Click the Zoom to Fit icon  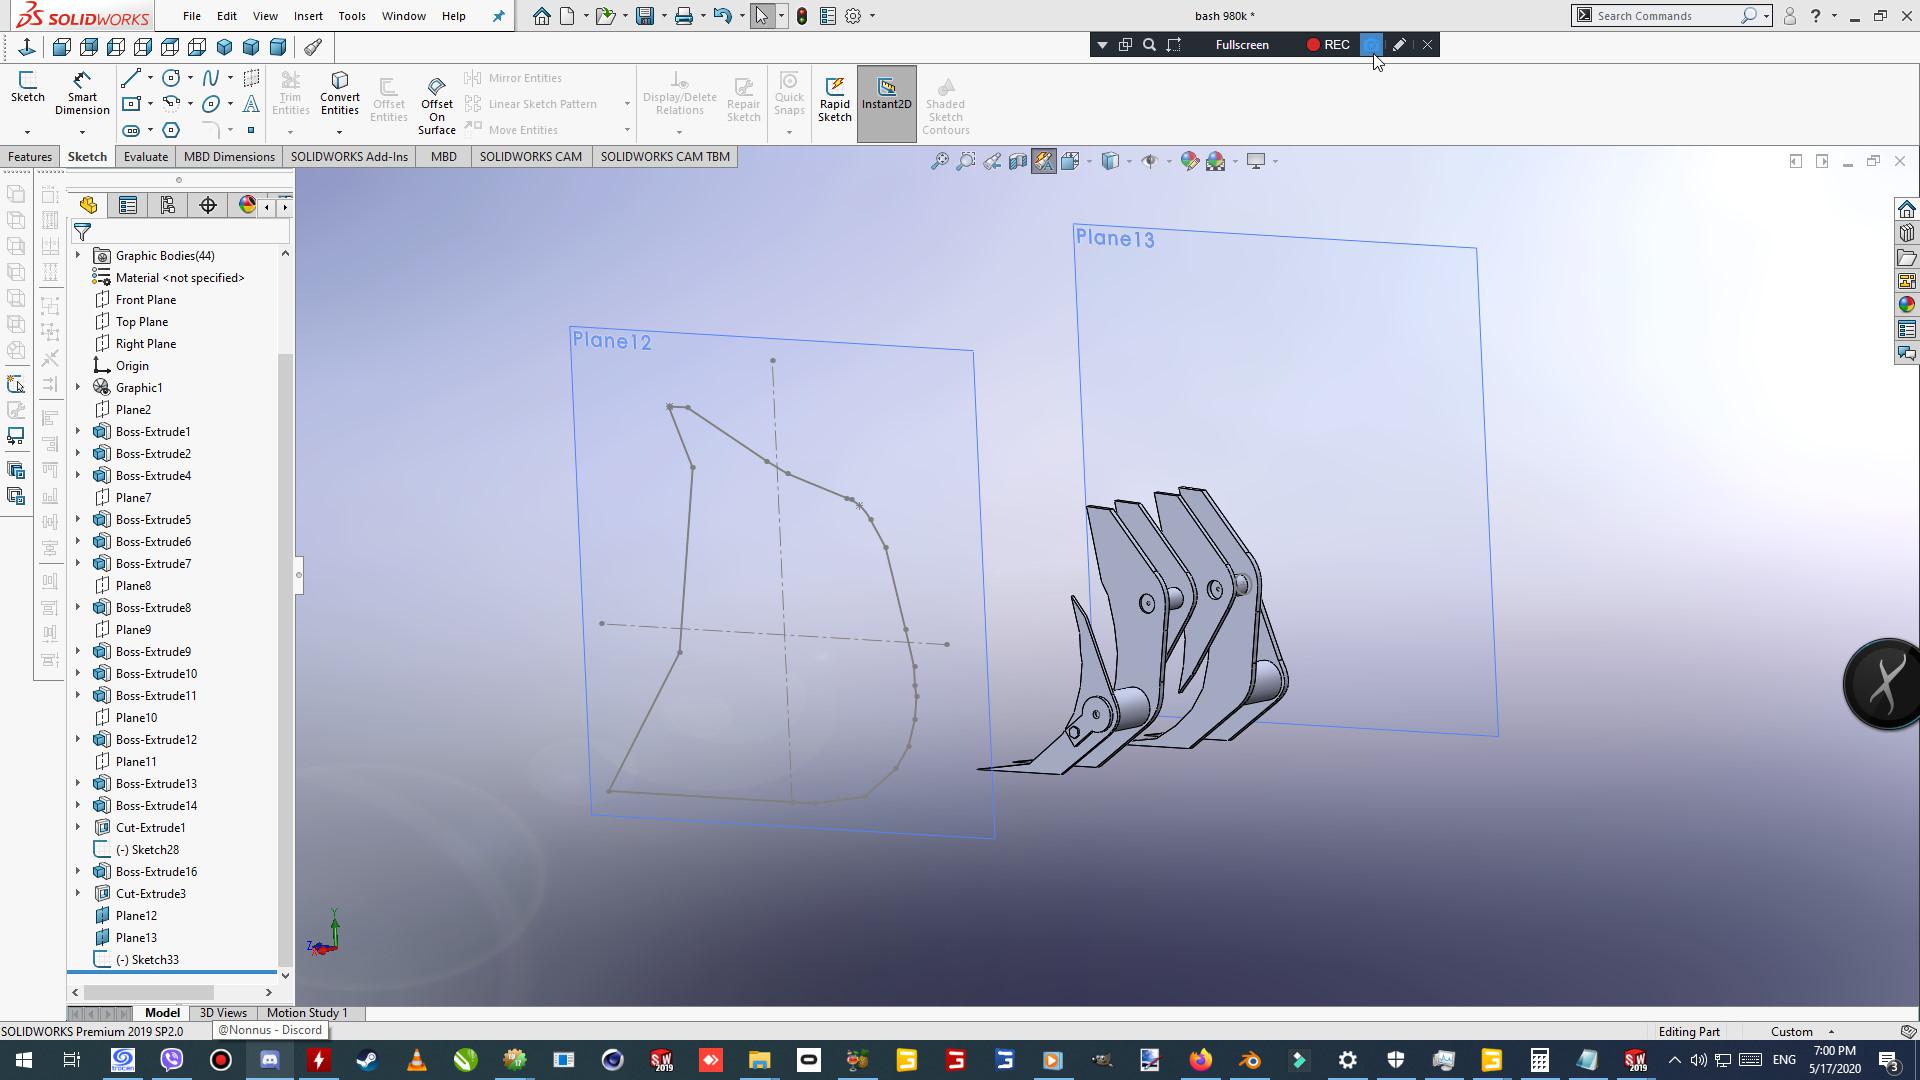(939, 161)
